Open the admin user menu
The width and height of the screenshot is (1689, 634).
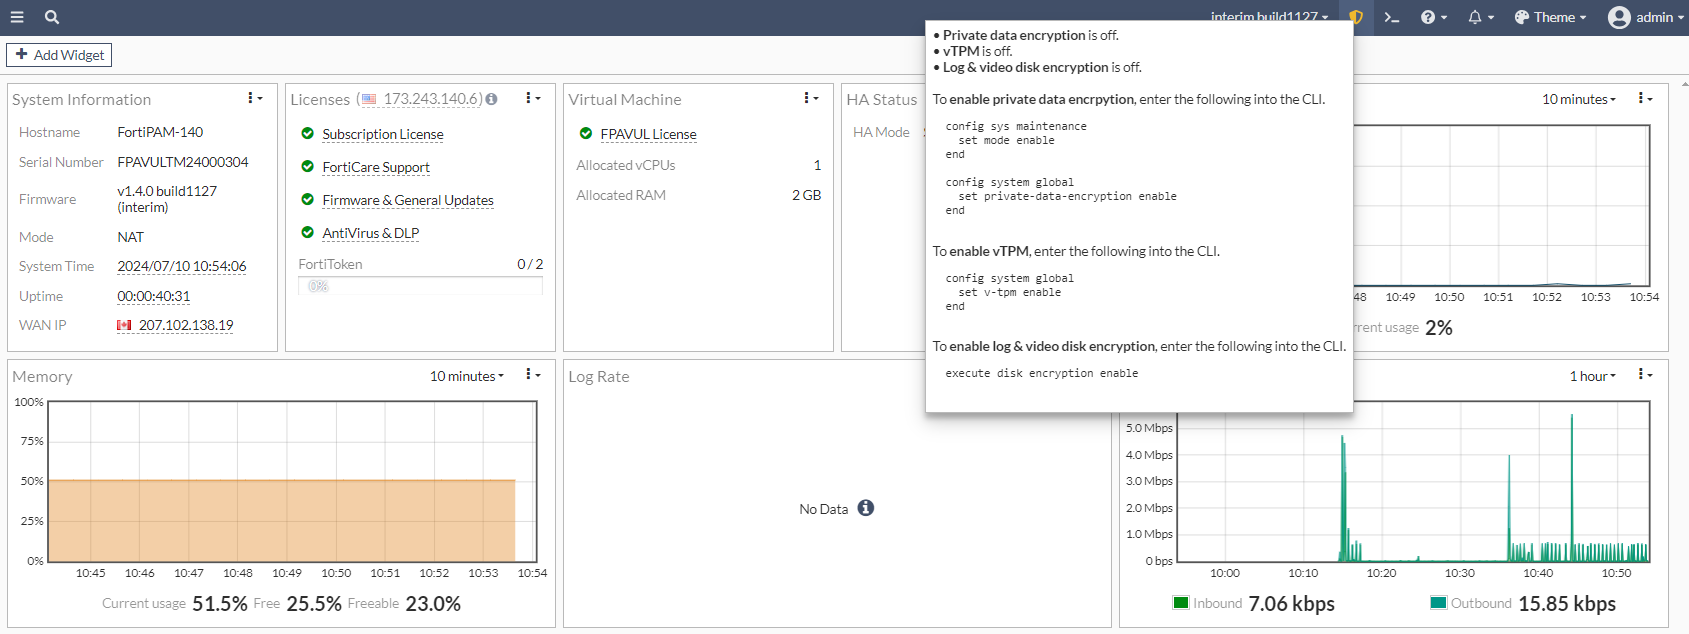(1645, 17)
